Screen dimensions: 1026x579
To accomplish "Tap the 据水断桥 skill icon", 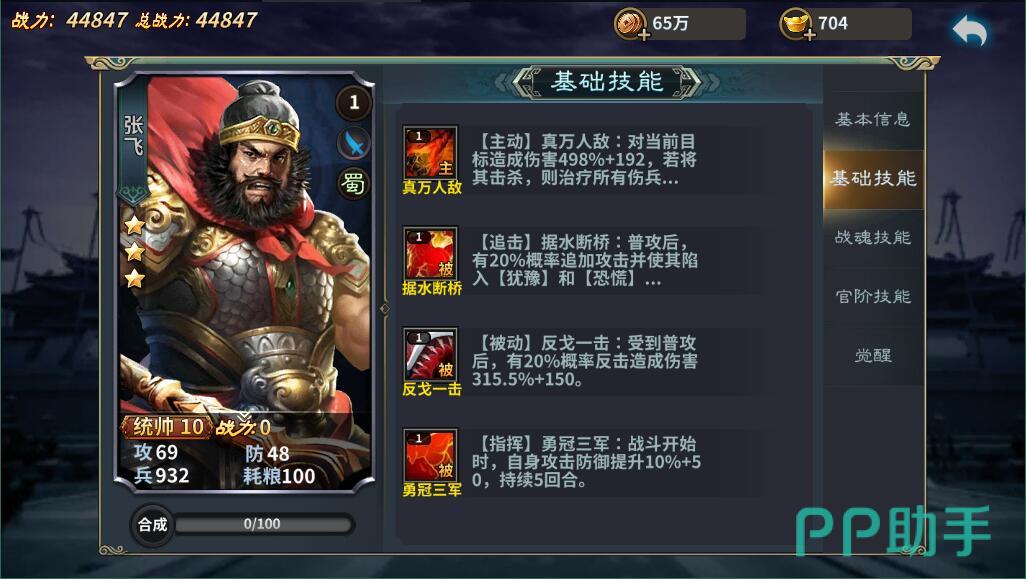I will point(430,253).
